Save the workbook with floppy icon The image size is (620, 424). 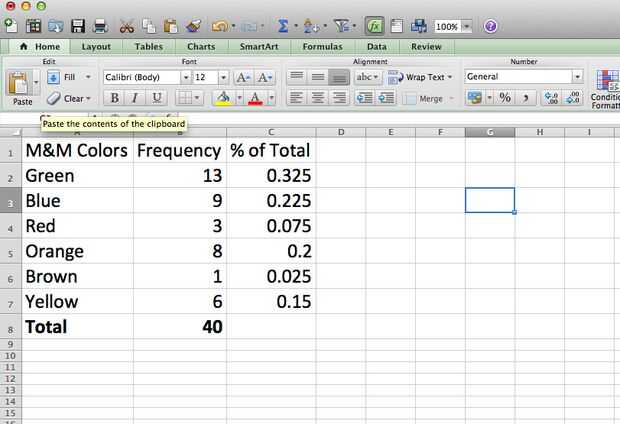tap(78, 26)
